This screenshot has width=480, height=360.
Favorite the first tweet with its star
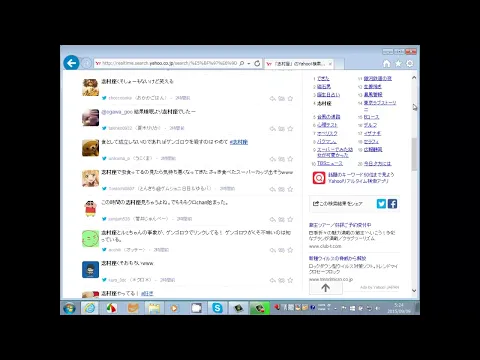pyautogui.click(x=290, y=98)
